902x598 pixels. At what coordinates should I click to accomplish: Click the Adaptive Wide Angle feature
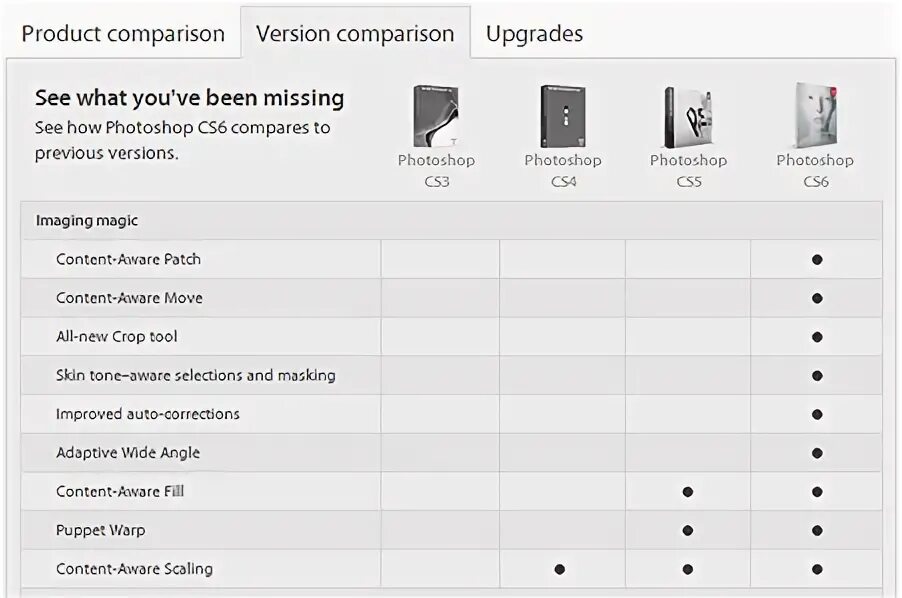click(128, 453)
